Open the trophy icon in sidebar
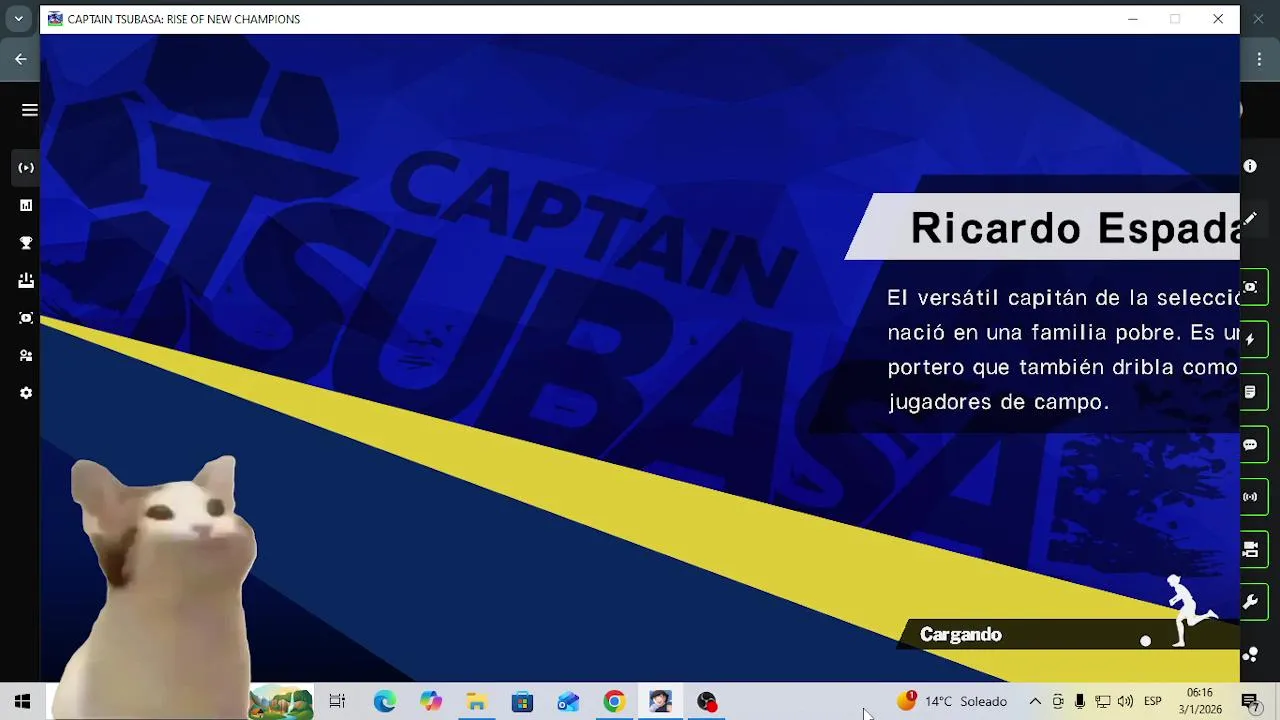 (x=26, y=243)
